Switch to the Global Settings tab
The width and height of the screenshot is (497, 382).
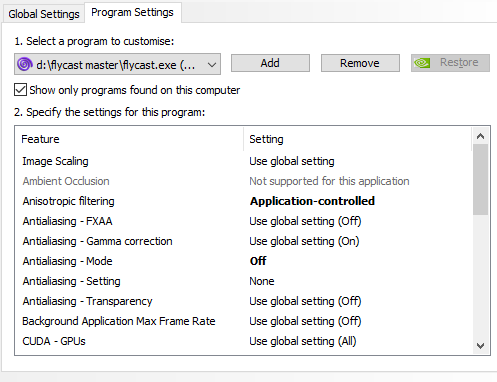[x=44, y=14]
